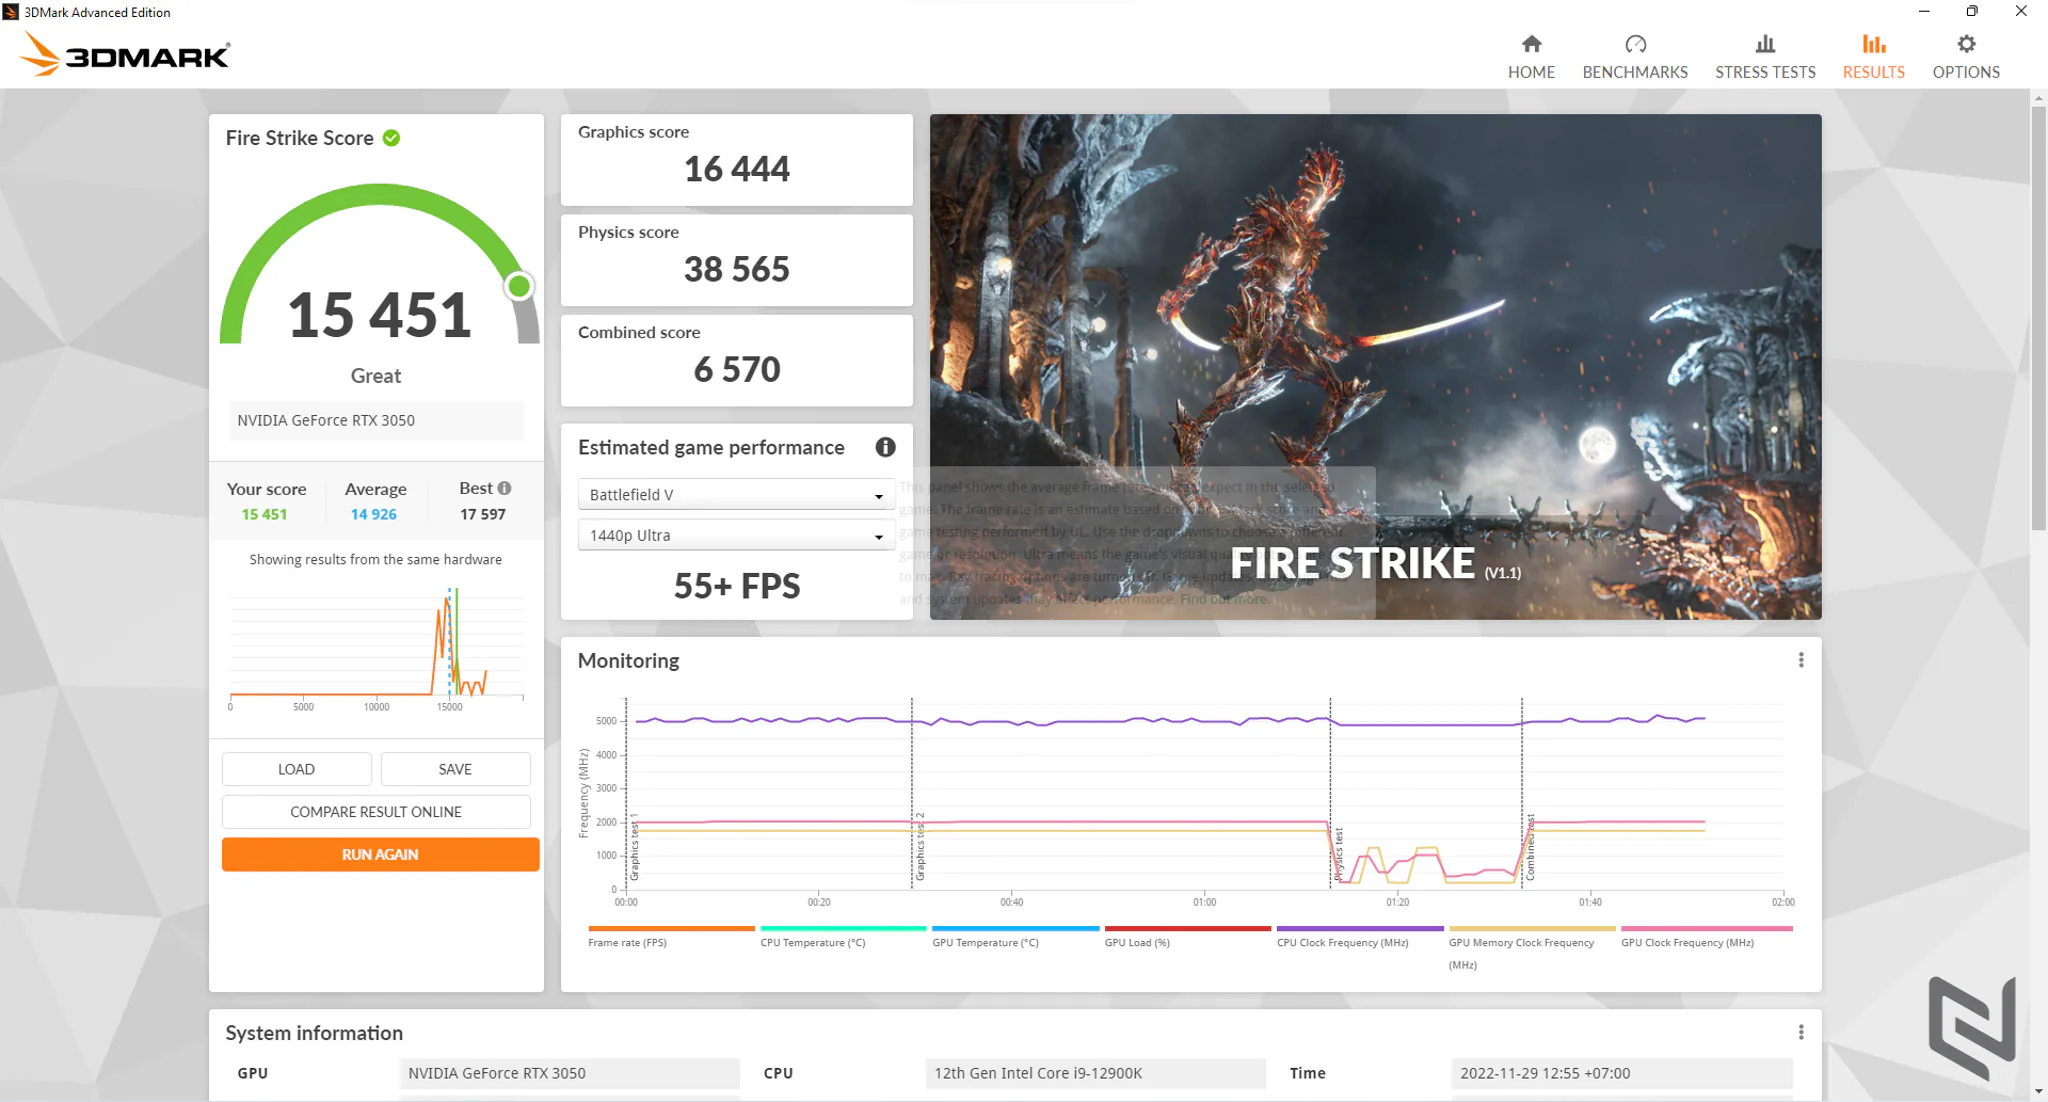Image resolution: width=2048 pixels, height=1102 pixels.
Task: Click the SAVE button
Action: (455, 769)
